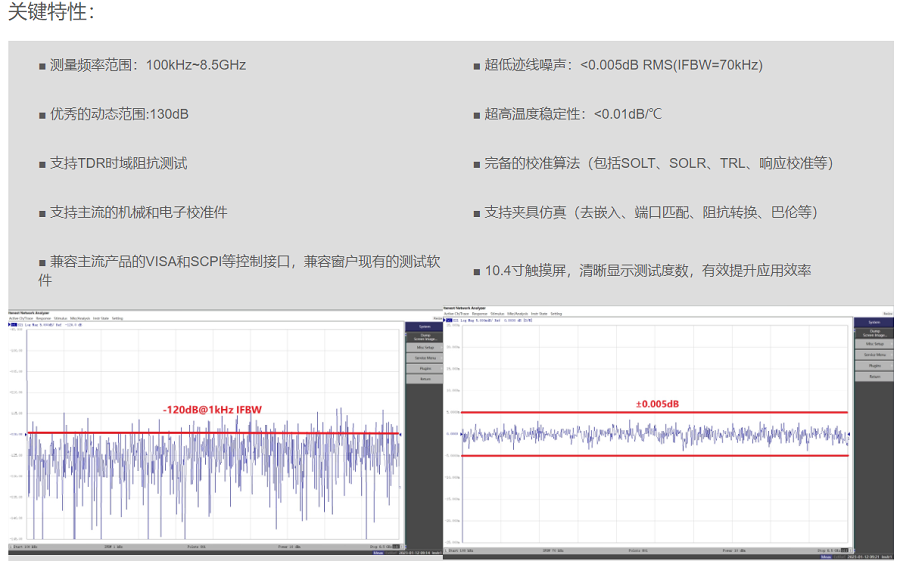Click System header in right softkey panel

pyautogui.click(x=874, y=322)
